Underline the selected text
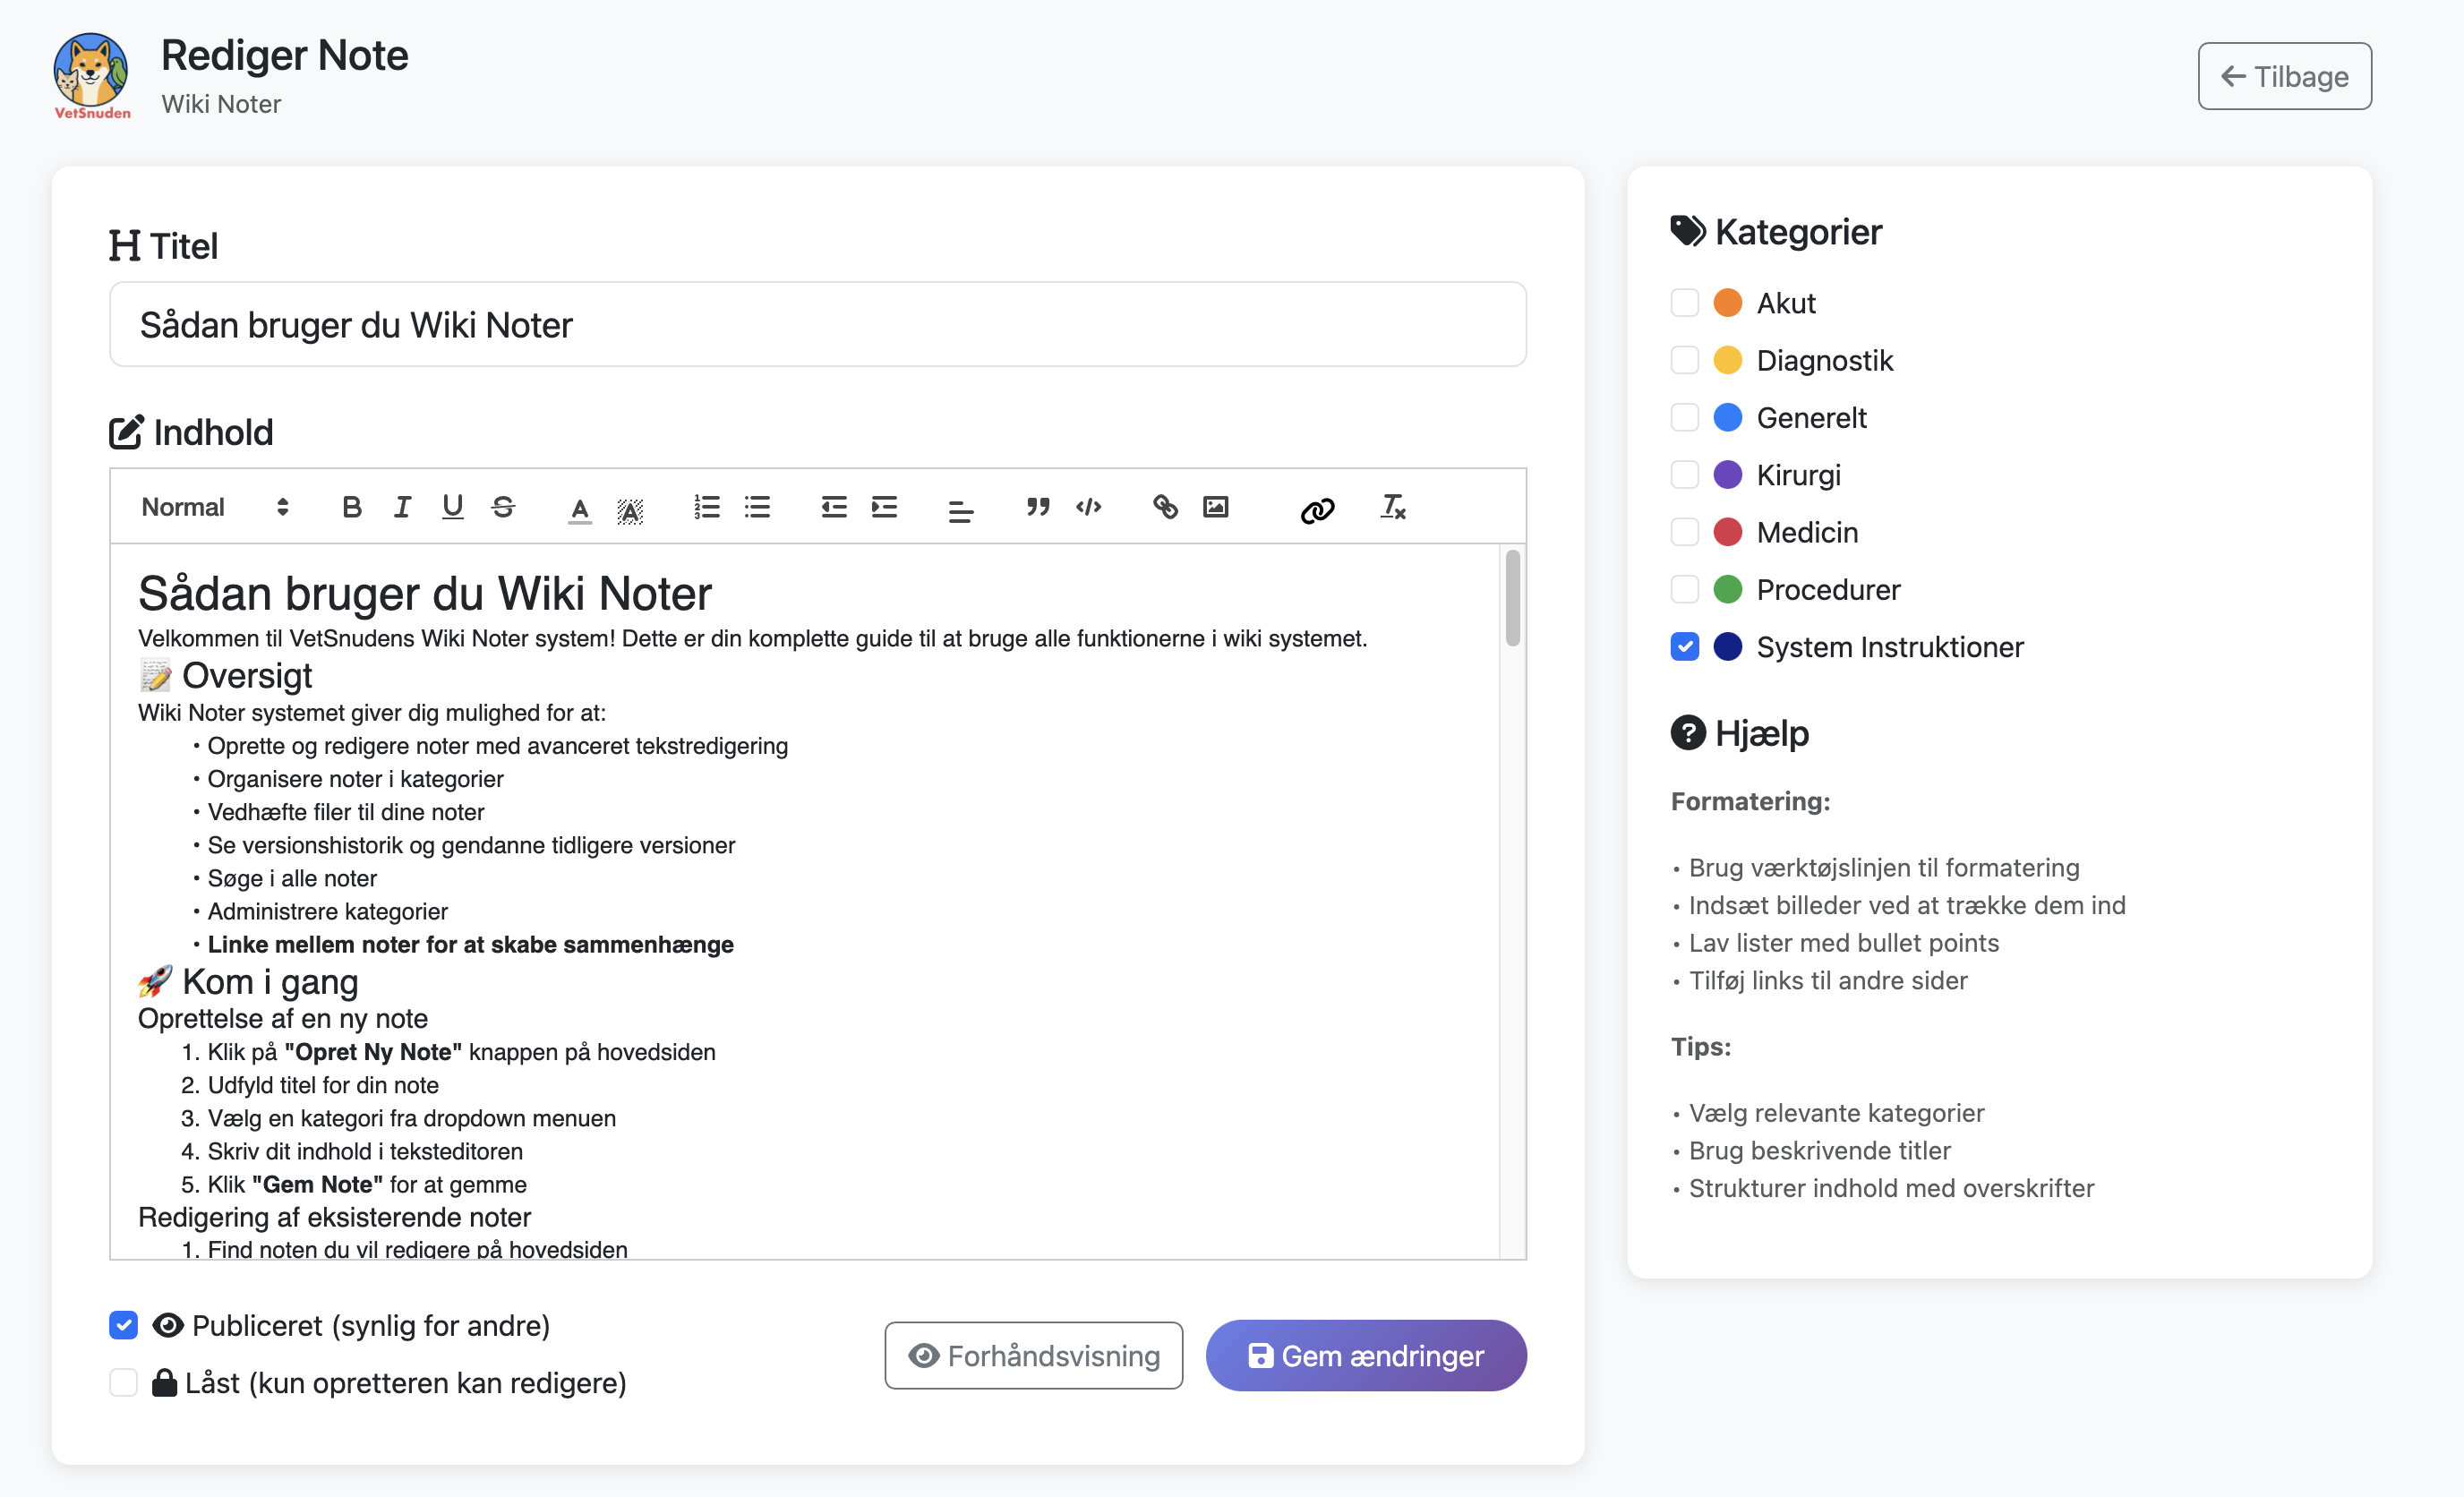Viewport: 2464px width, 1497px height. pyautogui.click(x=452, y=507)
